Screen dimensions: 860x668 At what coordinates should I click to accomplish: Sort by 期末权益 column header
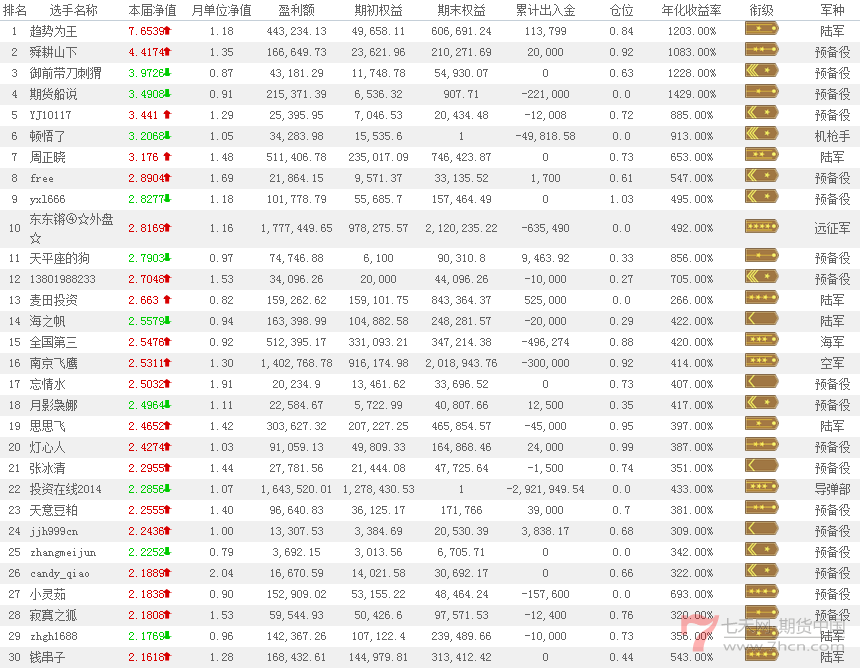pos(461,10)
